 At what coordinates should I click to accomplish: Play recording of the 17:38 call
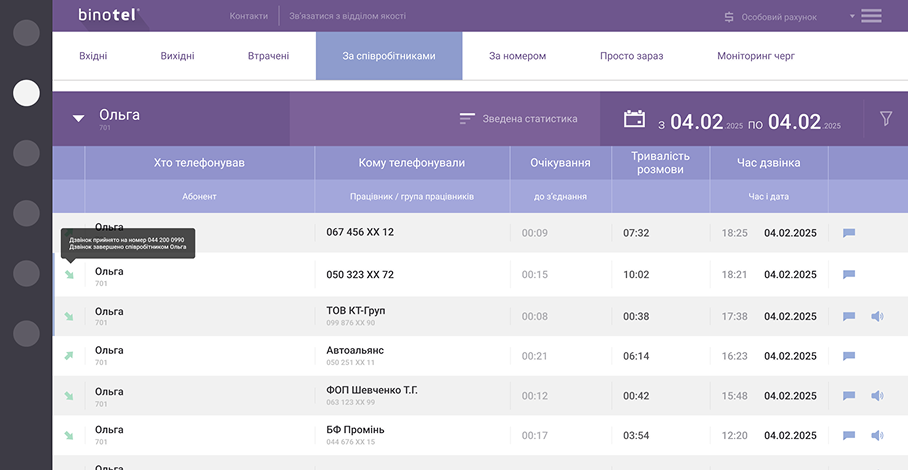(877, 316)
